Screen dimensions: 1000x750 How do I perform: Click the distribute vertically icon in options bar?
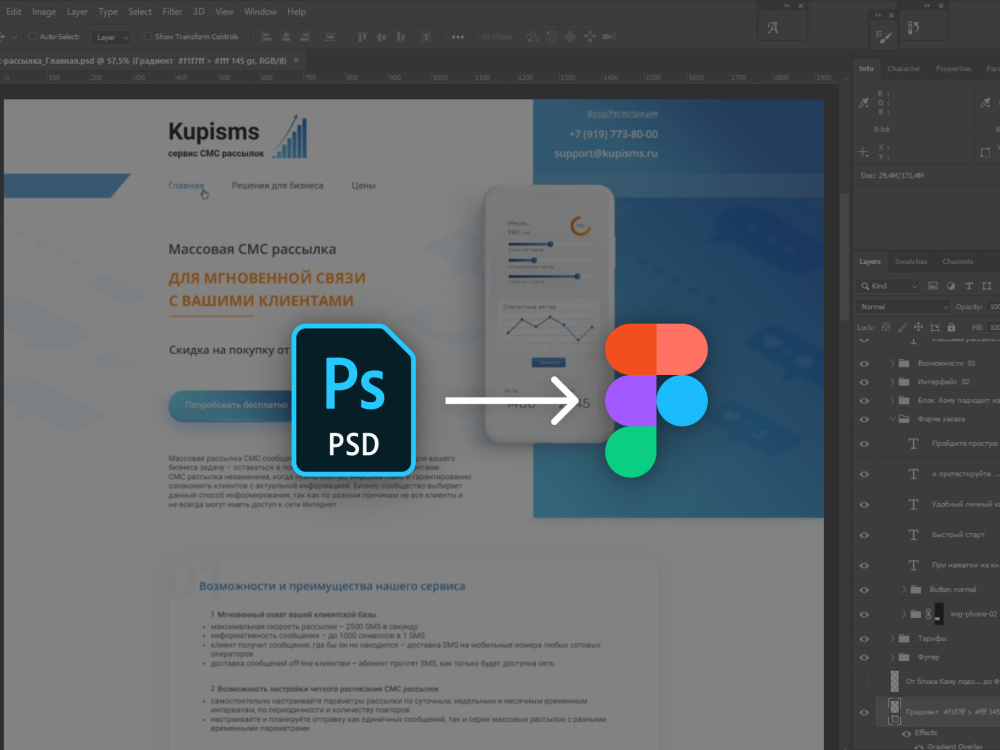click(x=330, y=37)
